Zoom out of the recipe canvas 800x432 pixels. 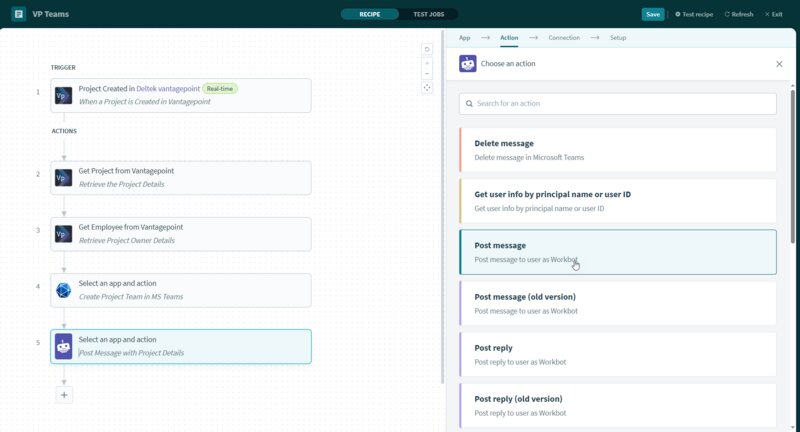[427, 74]
